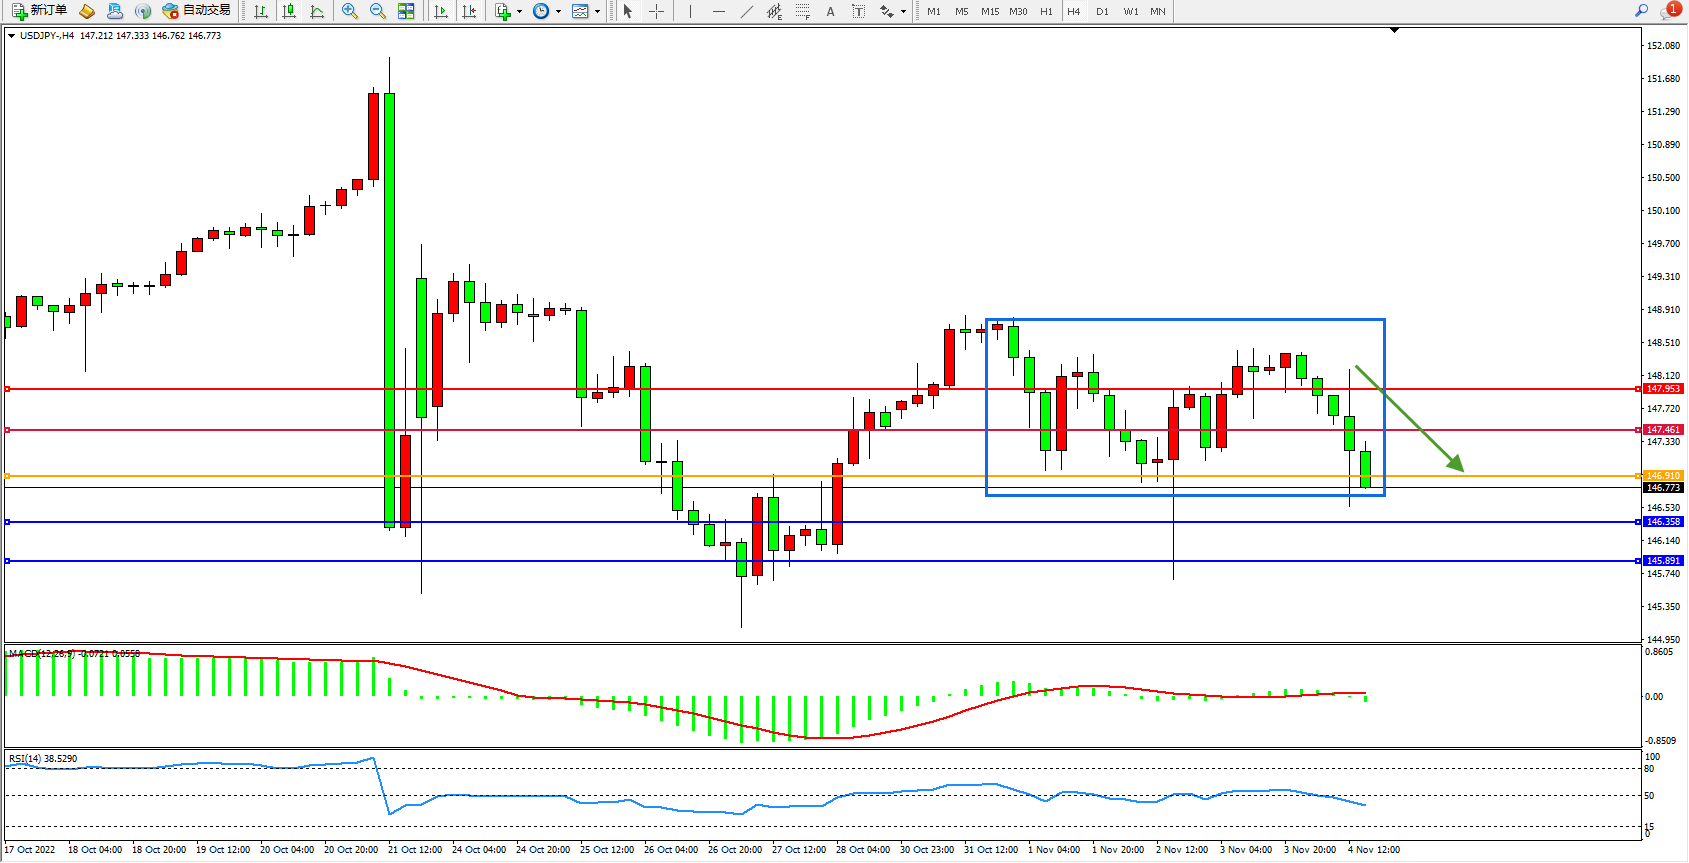Switch to the D1 timeframe
The width and height of the screenshot is (1689, 863).
(x=1102, y=11)
